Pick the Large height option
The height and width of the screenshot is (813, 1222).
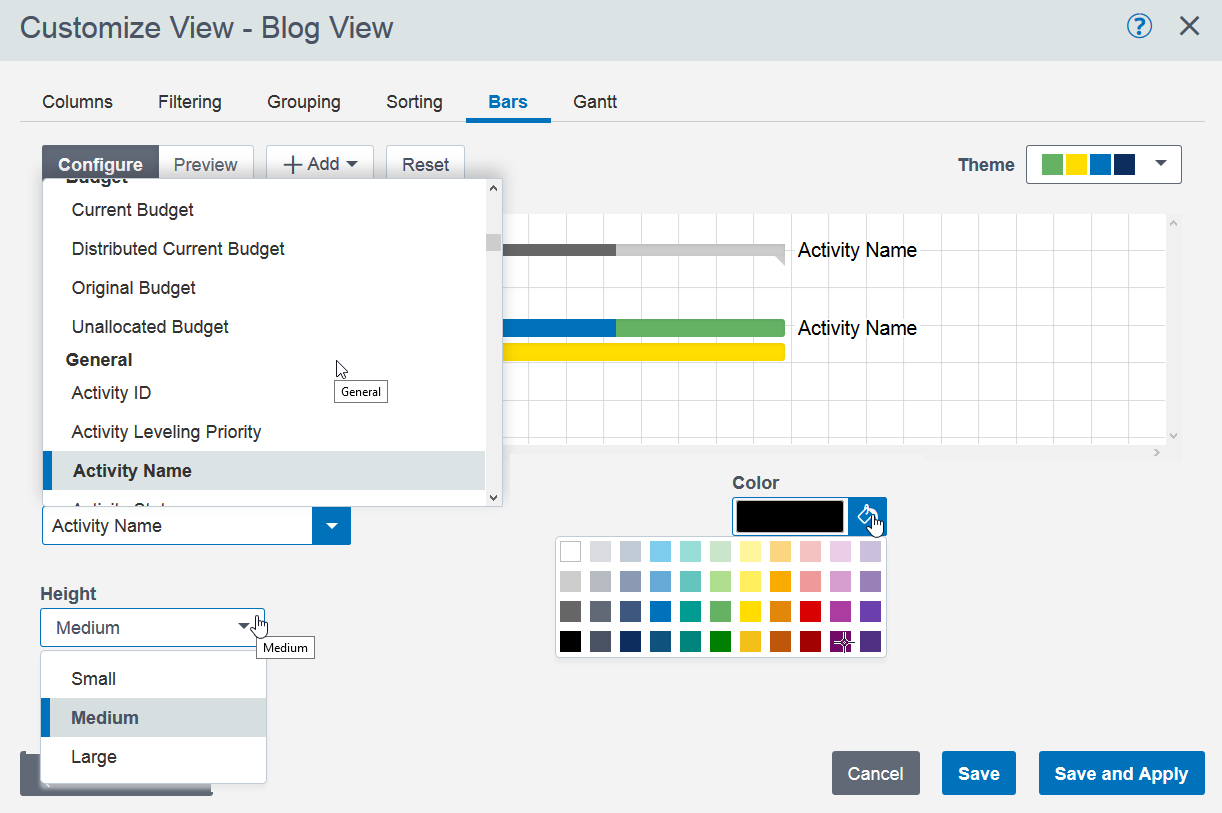coord(94,757)
